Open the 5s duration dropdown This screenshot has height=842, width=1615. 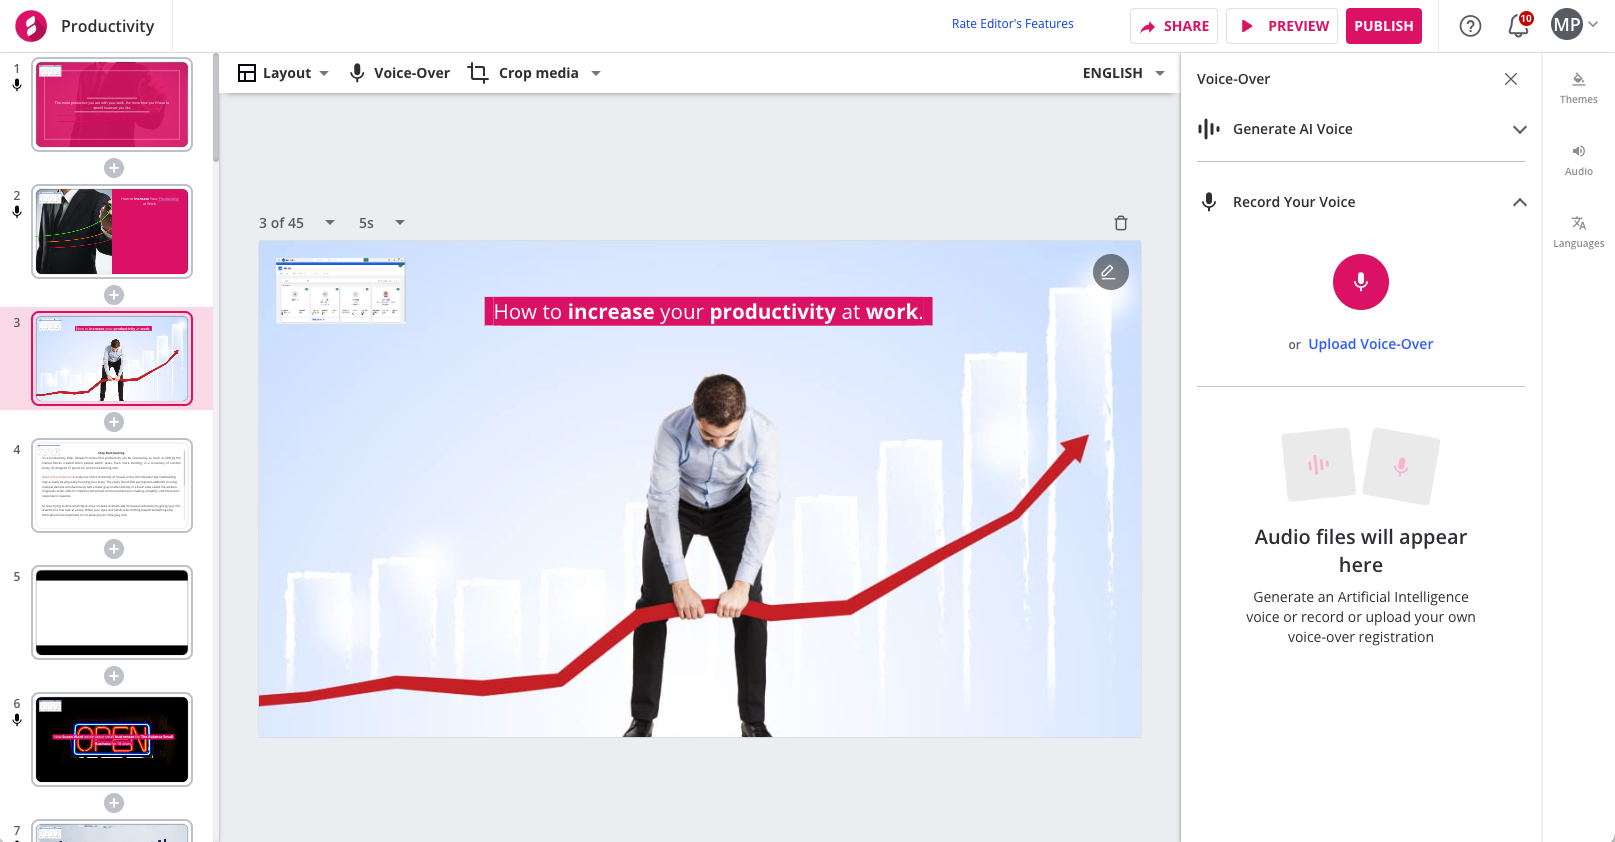point(382,223)
